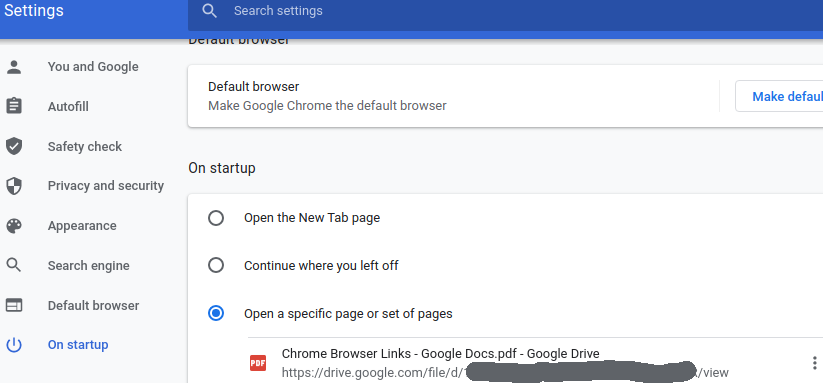The height and width of the screenshot is (383, 823).
Task: Click the search icon in settings bar
Action: (209, 10)
